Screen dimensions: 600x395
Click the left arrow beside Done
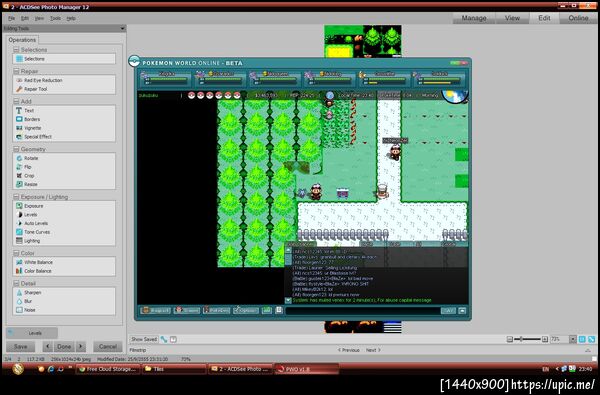pyautogui.click(x=47, y=347)
